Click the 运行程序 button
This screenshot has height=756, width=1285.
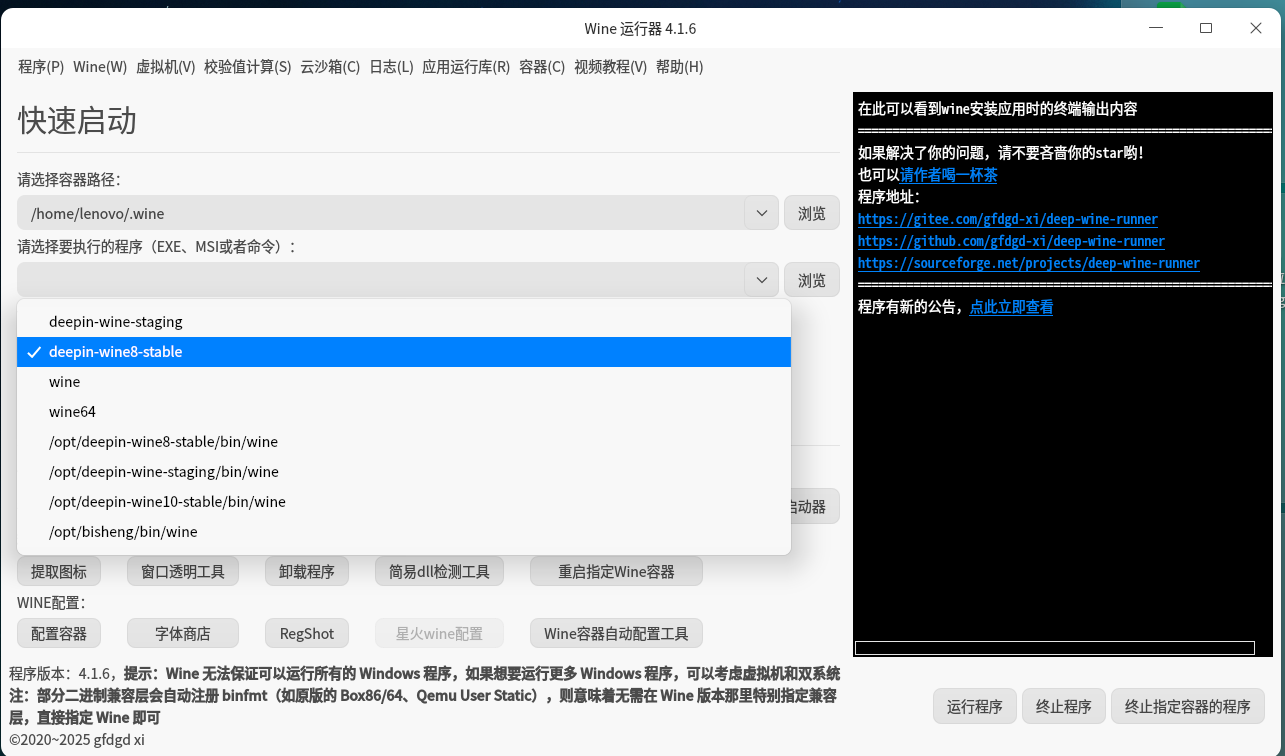[975, 706]
